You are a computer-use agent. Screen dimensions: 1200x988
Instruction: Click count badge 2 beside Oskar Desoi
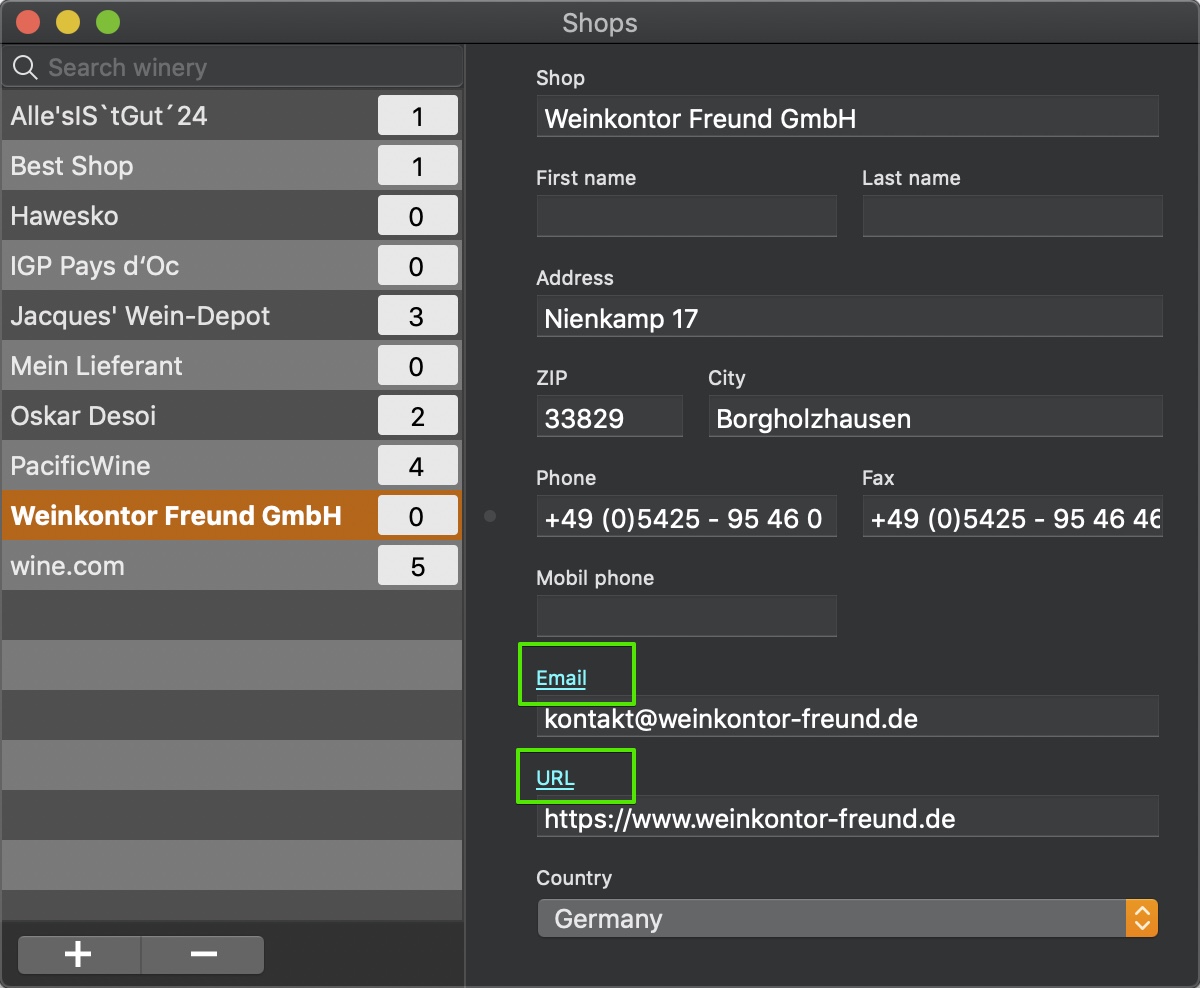click(x=418, y=416)
